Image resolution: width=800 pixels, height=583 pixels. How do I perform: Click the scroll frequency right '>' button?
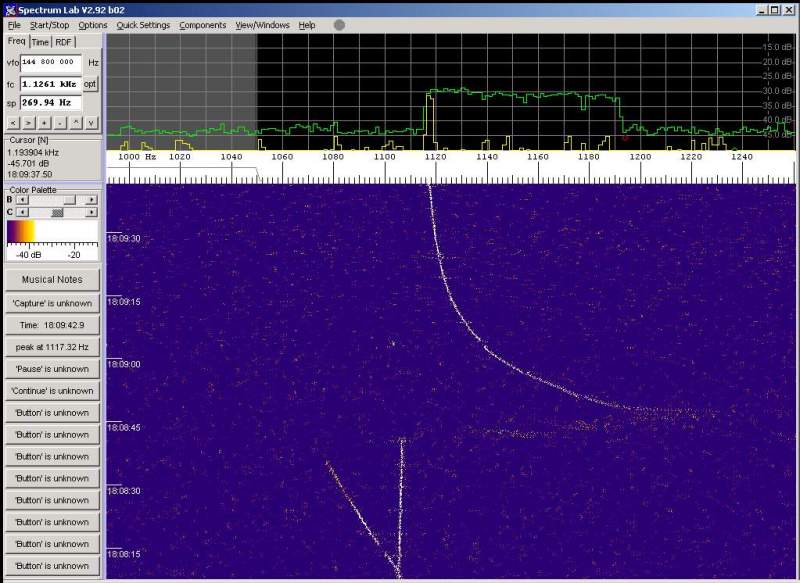point(29,122)
